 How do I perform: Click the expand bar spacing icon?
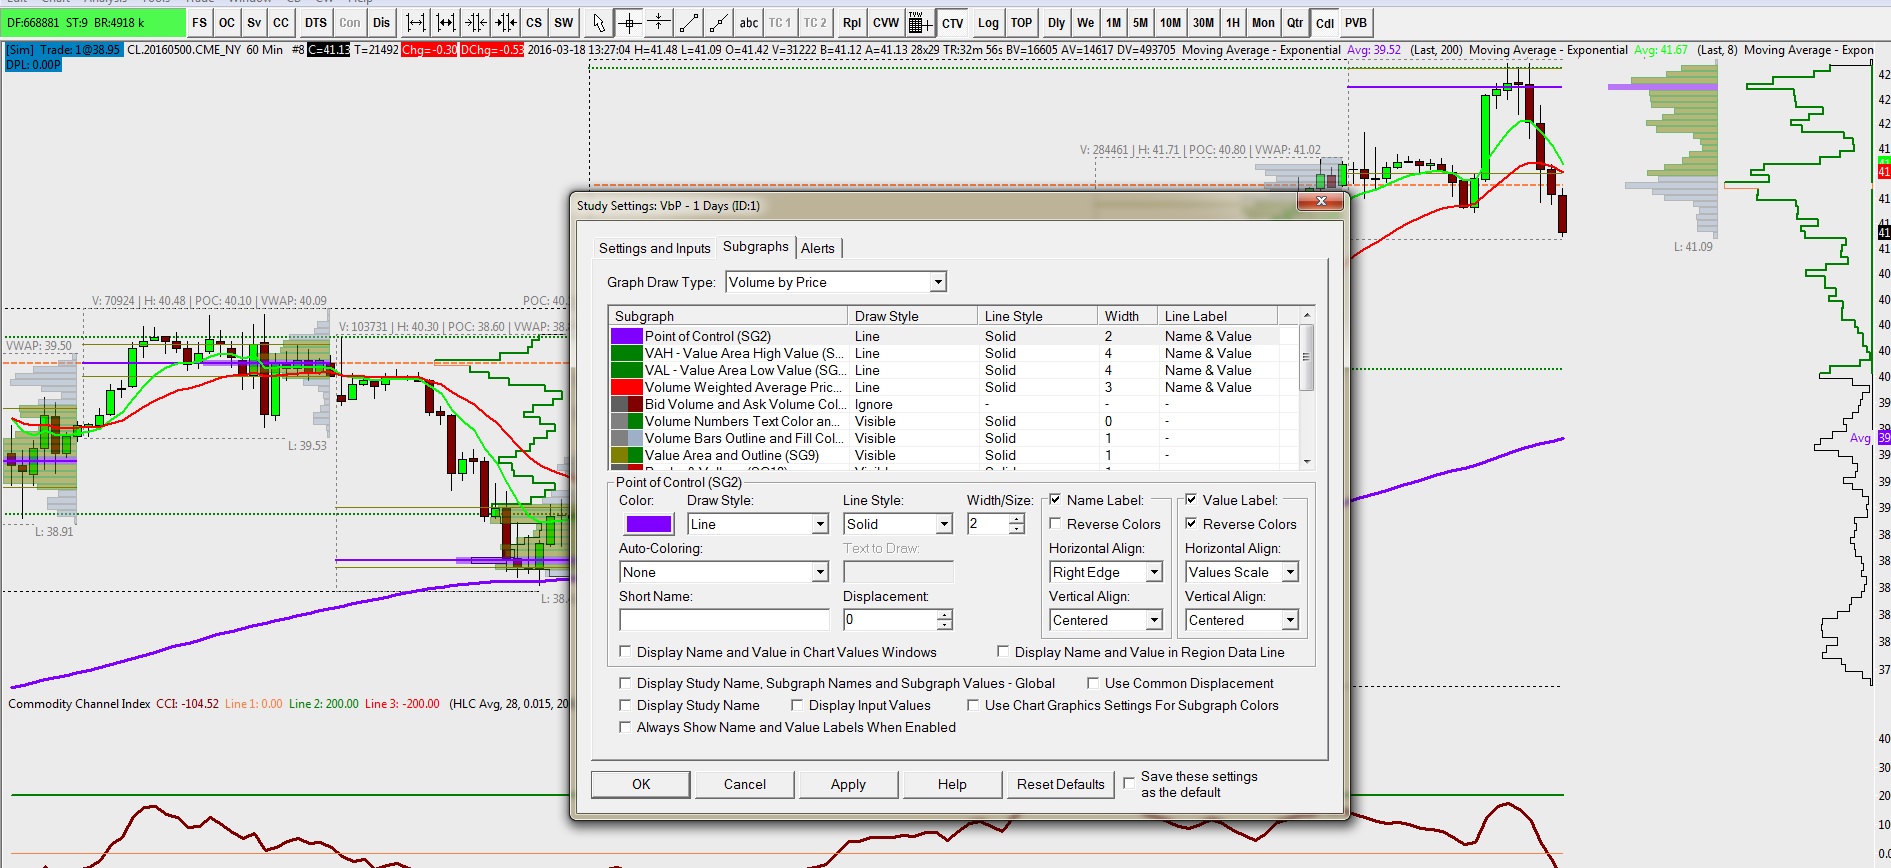[x=416, y=23]
